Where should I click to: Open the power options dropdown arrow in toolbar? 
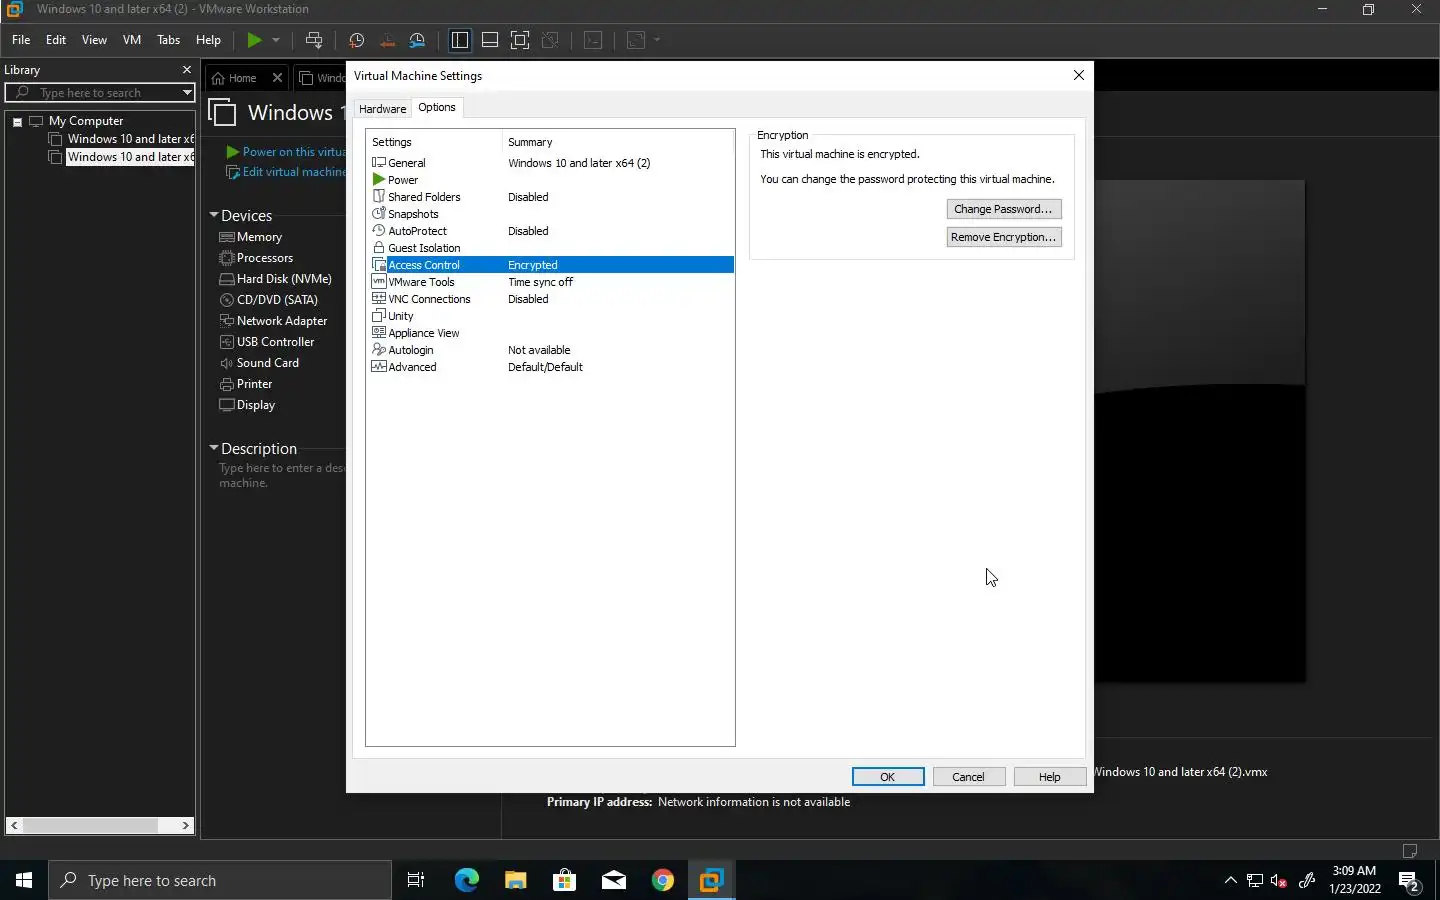click(x=276, y=40)
